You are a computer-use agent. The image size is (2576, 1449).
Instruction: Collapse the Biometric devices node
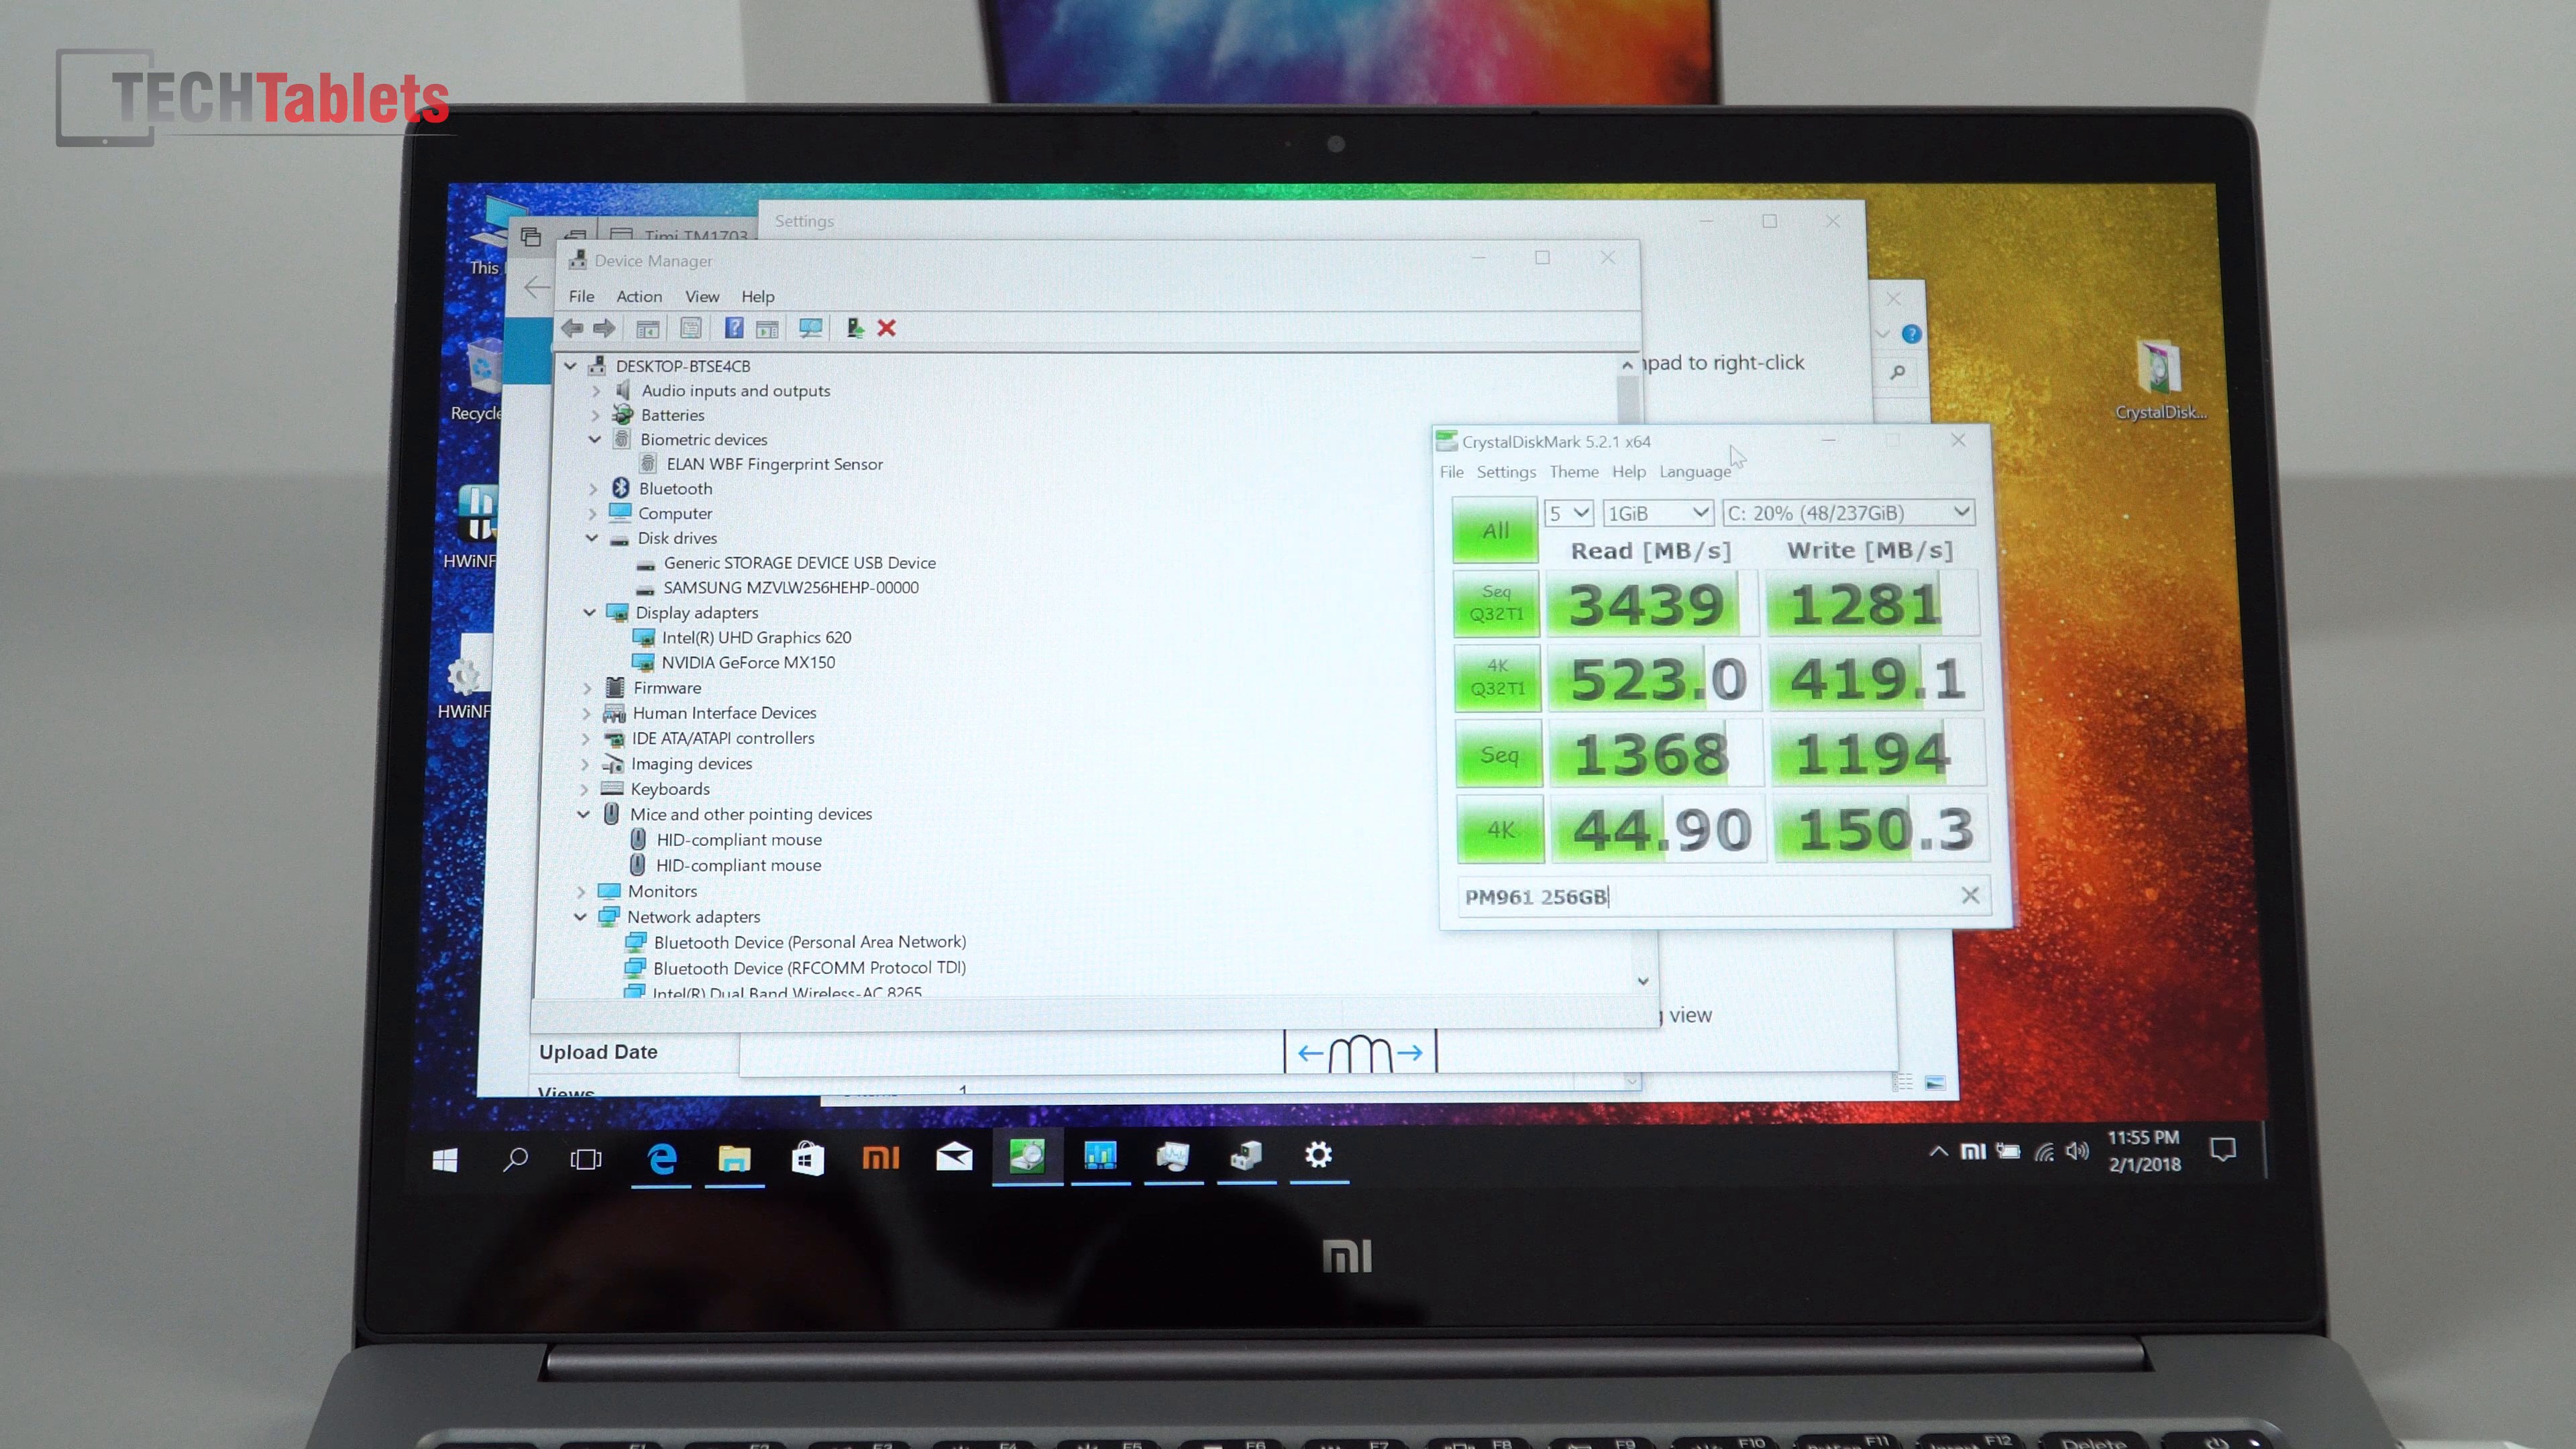tap(595, 439)
